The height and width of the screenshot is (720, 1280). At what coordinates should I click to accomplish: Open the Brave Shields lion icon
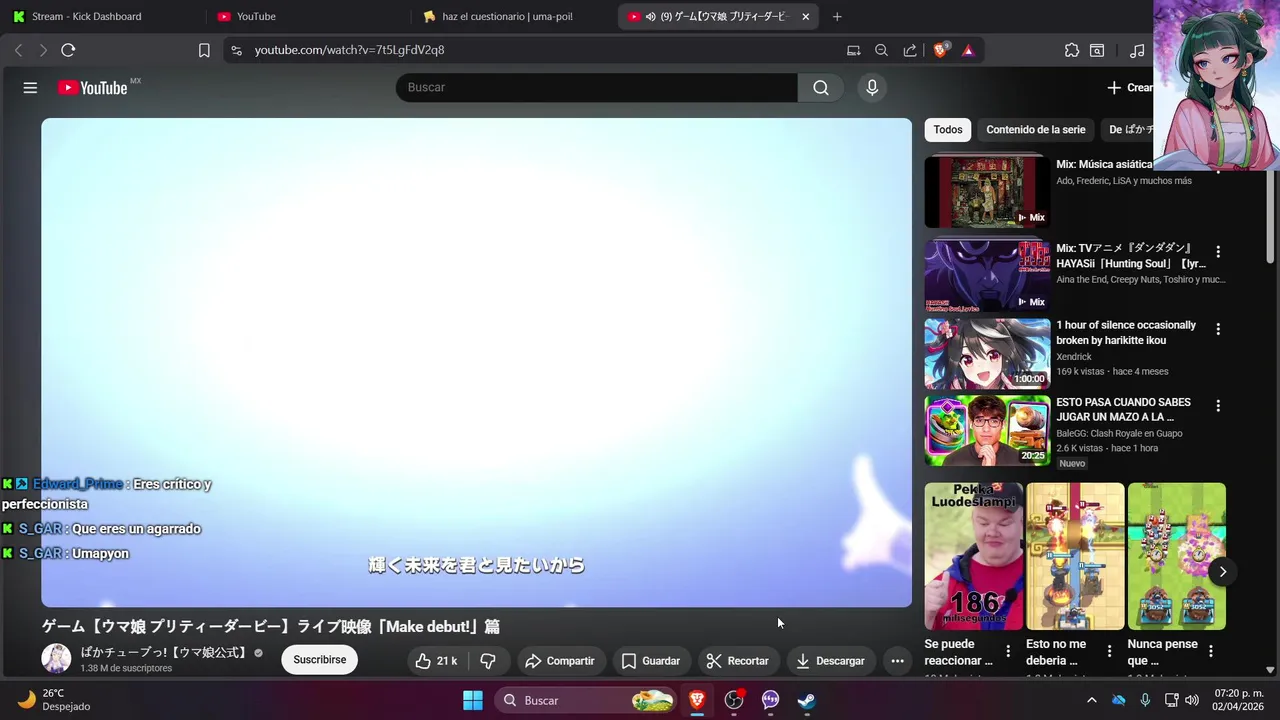click(x=940, y=50)
